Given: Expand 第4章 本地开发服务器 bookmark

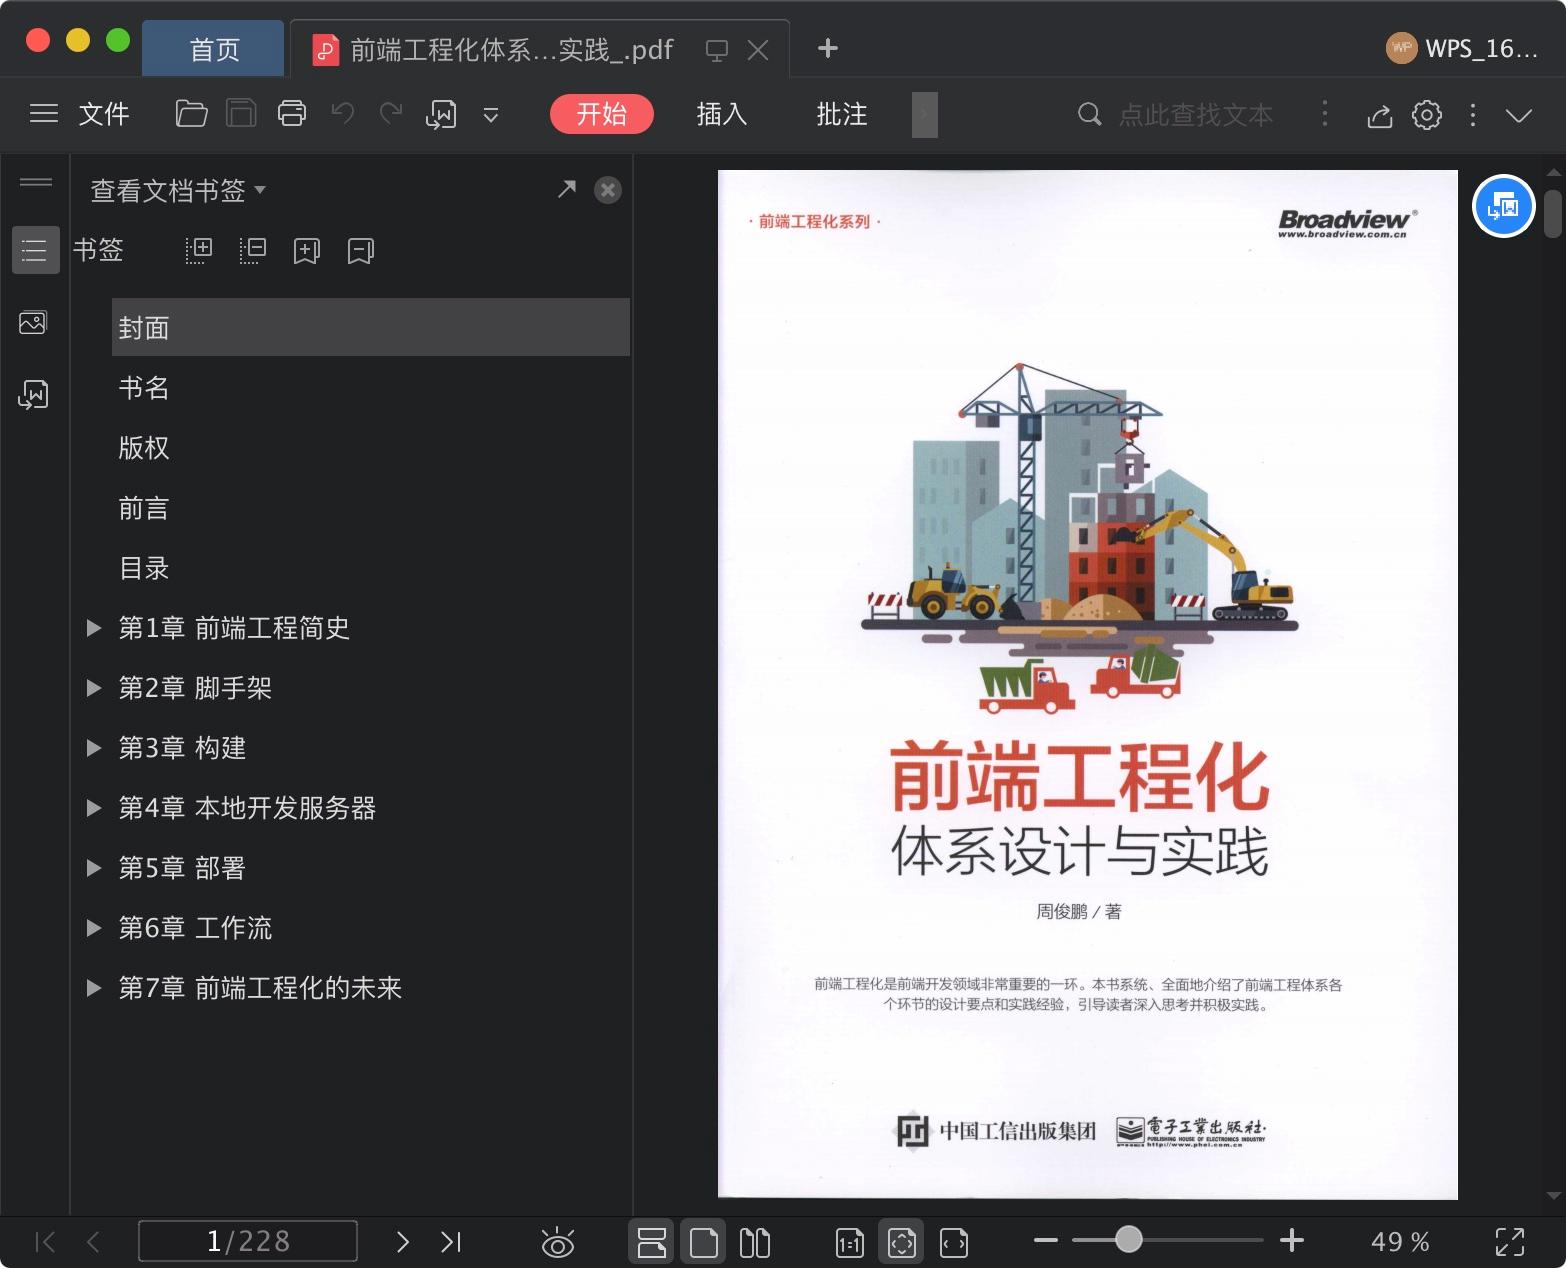Looking at the screenshot, I should (x=94, y=808).
